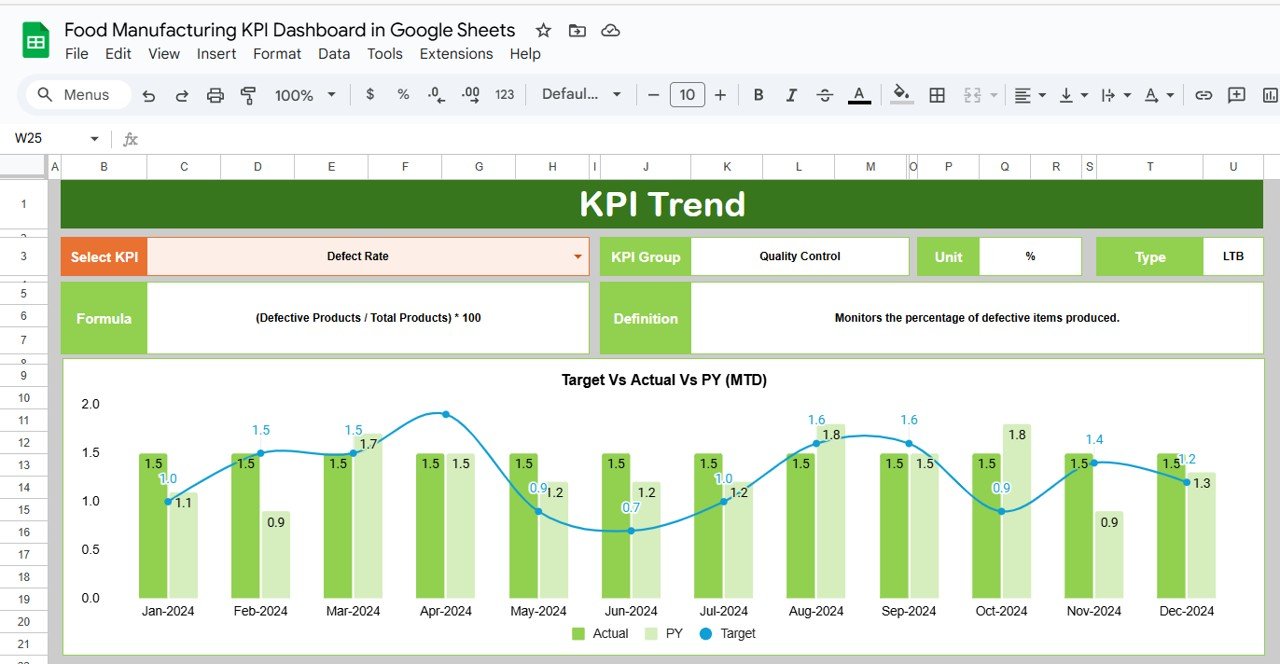Open the name box dropdown arrow

[95, 139]
